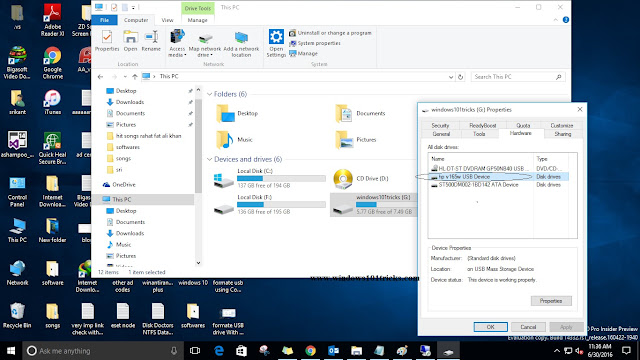Select the Sharing tab
640x360 pixels.
(562, 134)
